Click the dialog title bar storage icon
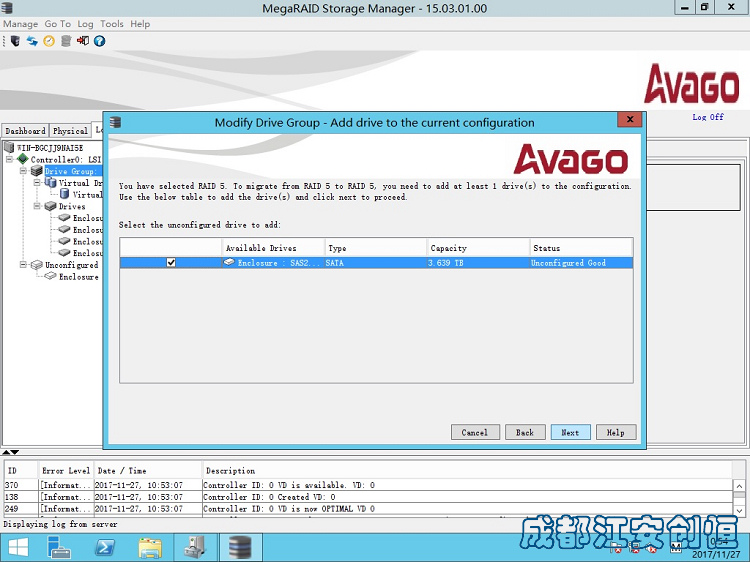750x562 pixels. pos(115,122)
